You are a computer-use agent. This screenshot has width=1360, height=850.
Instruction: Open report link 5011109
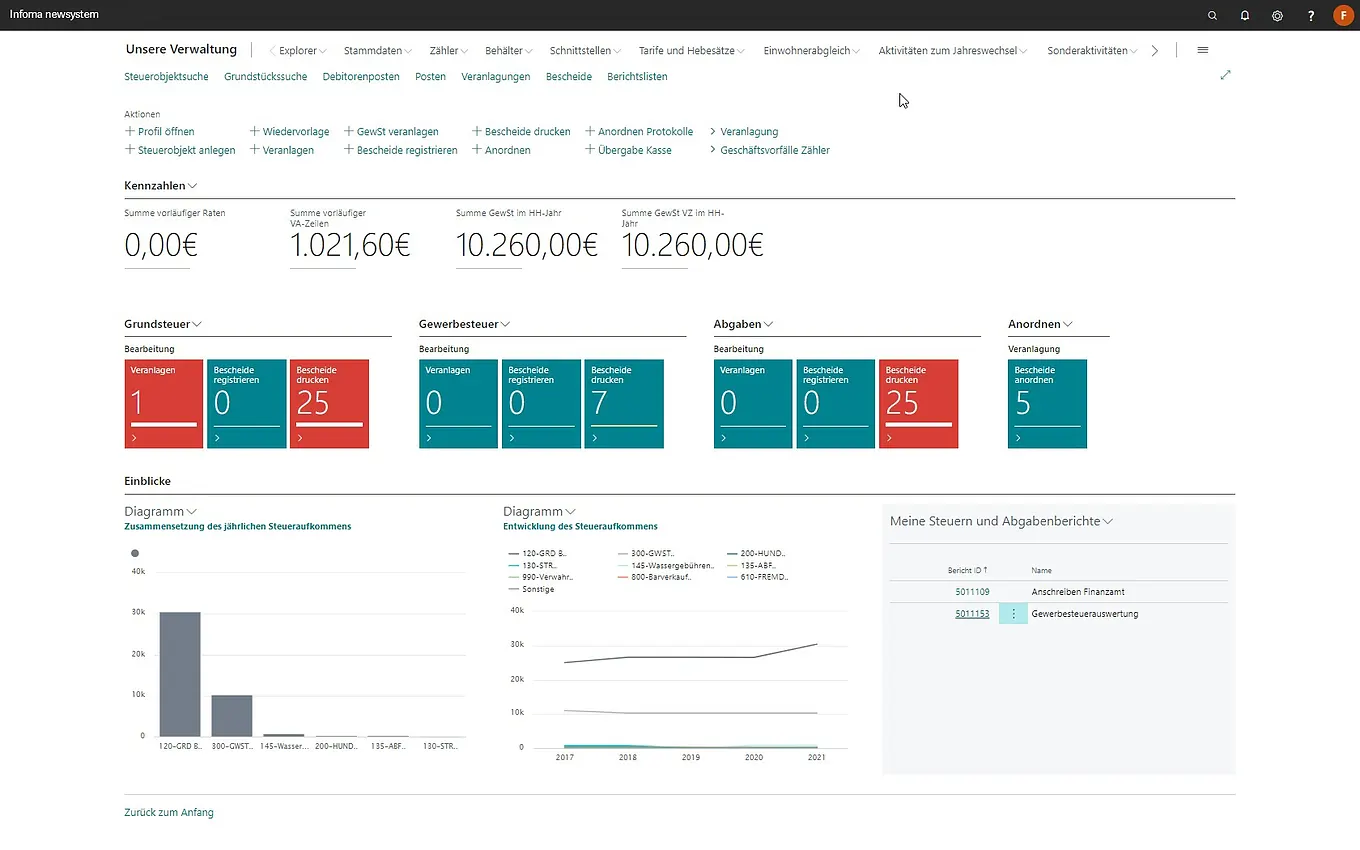(x=971, y=592)
